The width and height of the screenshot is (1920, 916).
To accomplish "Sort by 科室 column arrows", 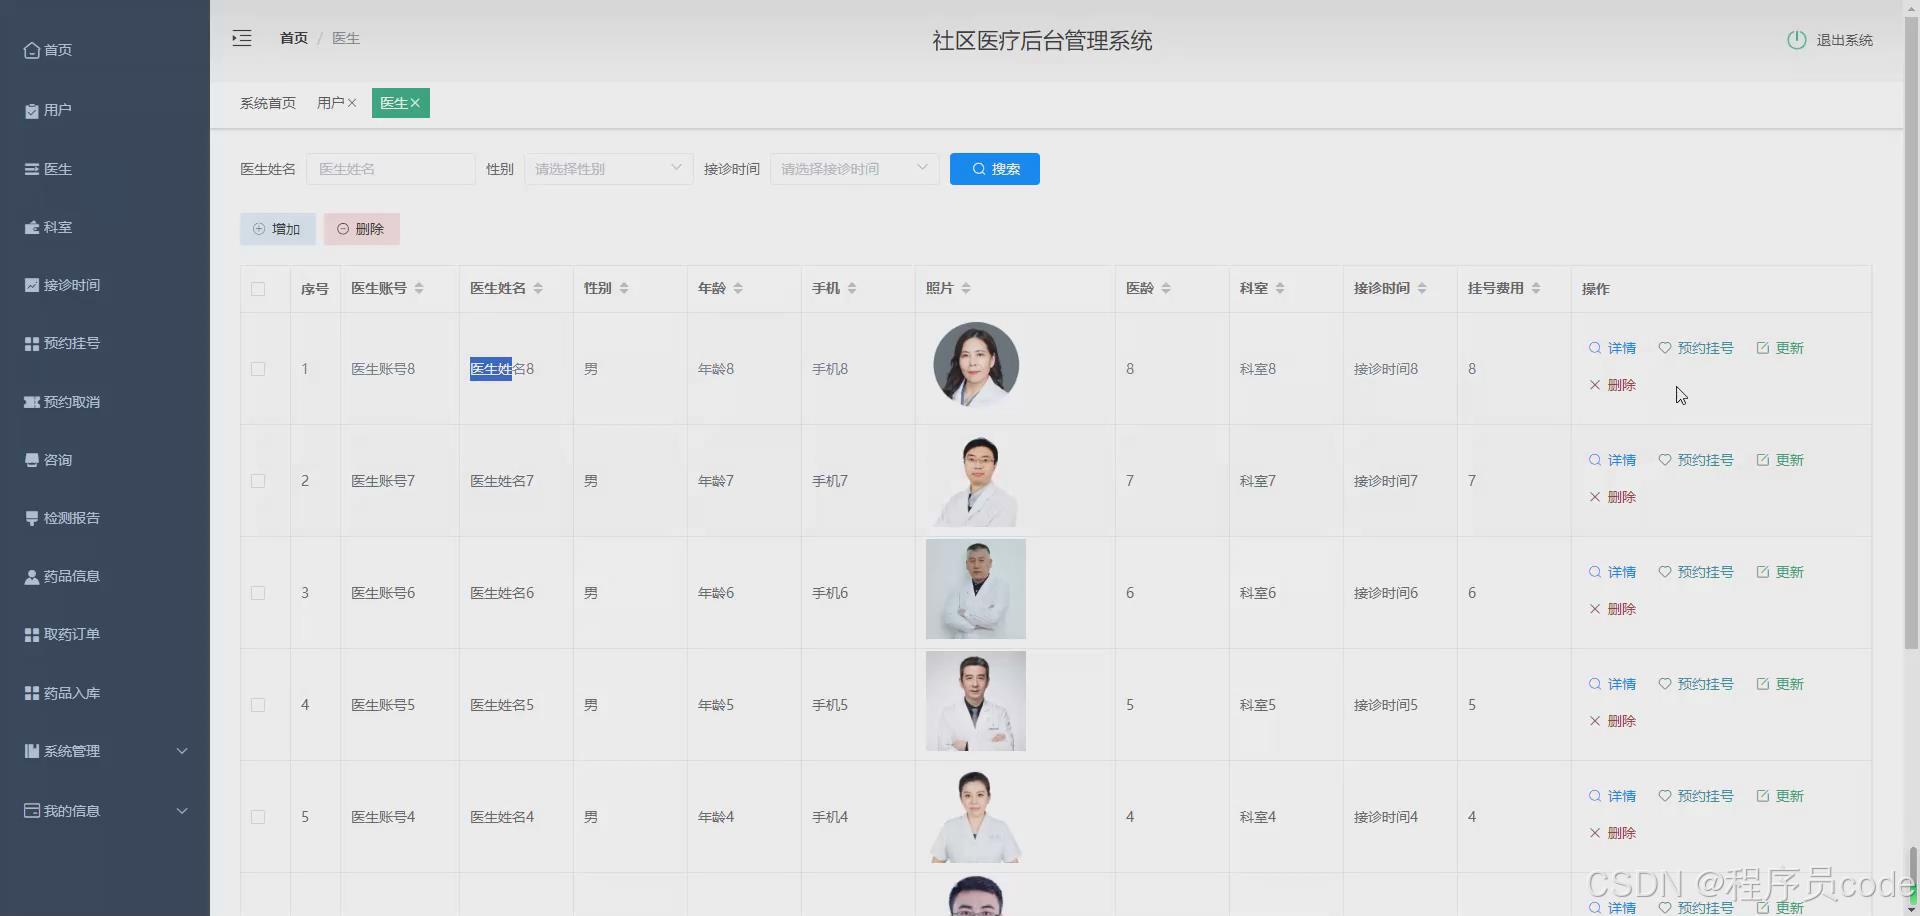I will 1280,288.
